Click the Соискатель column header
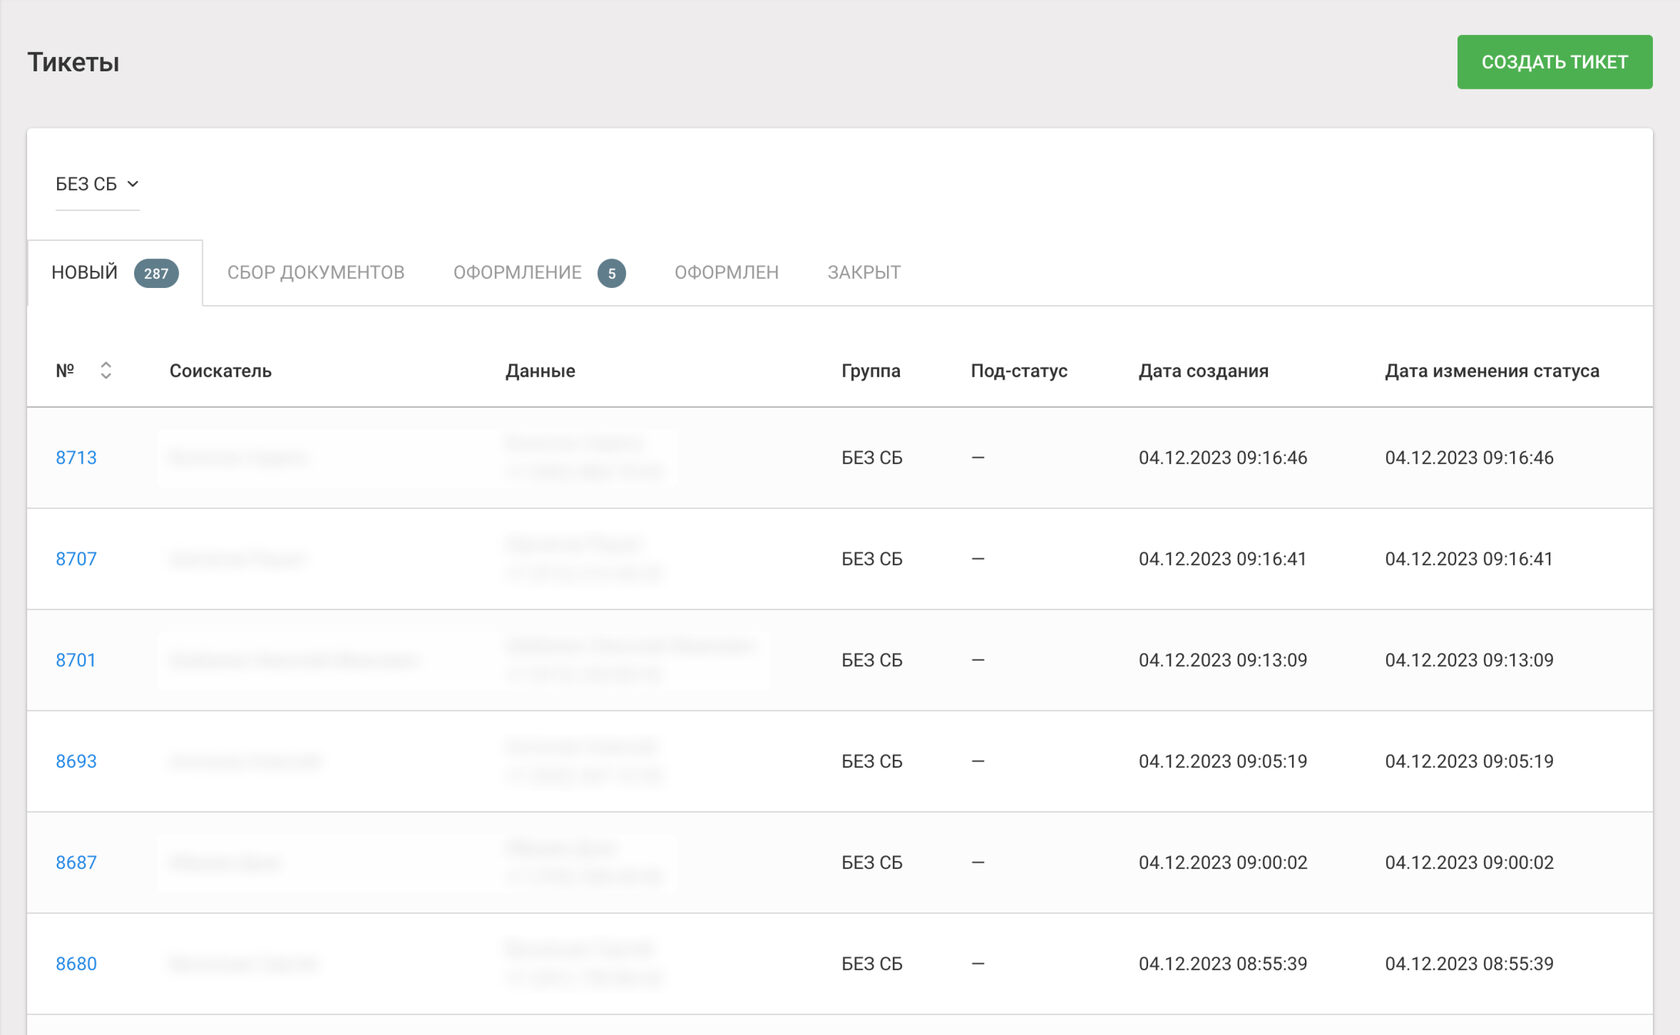The width and height of the screenshot is (1680, 1035). point(220,371)
